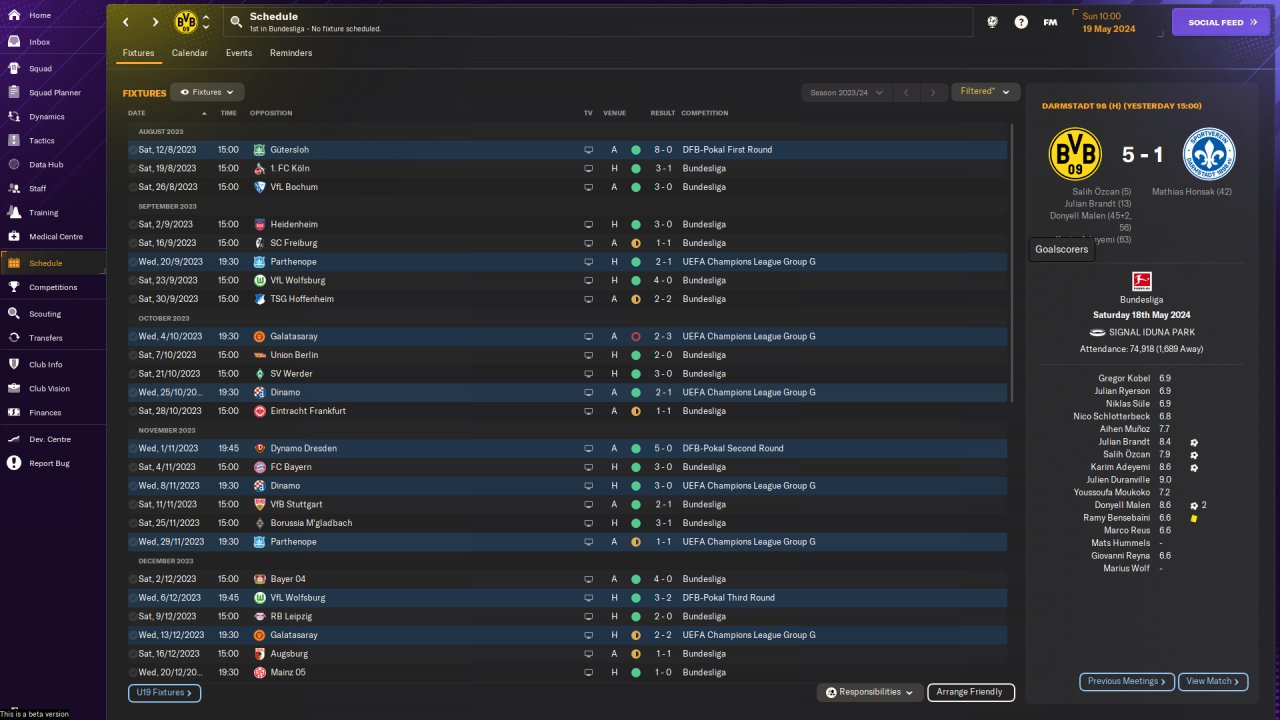
Task: Open the Squad Planner icon
Action: 14,93
